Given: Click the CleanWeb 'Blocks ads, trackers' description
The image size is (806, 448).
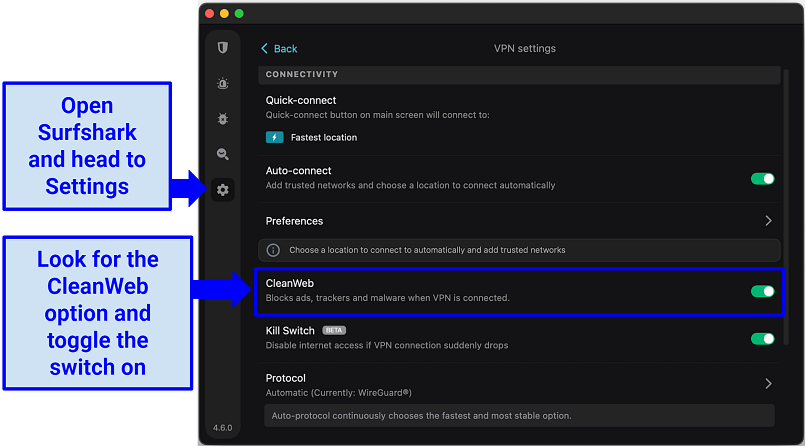Looking at the screenshot, I should tap(388, 298).
